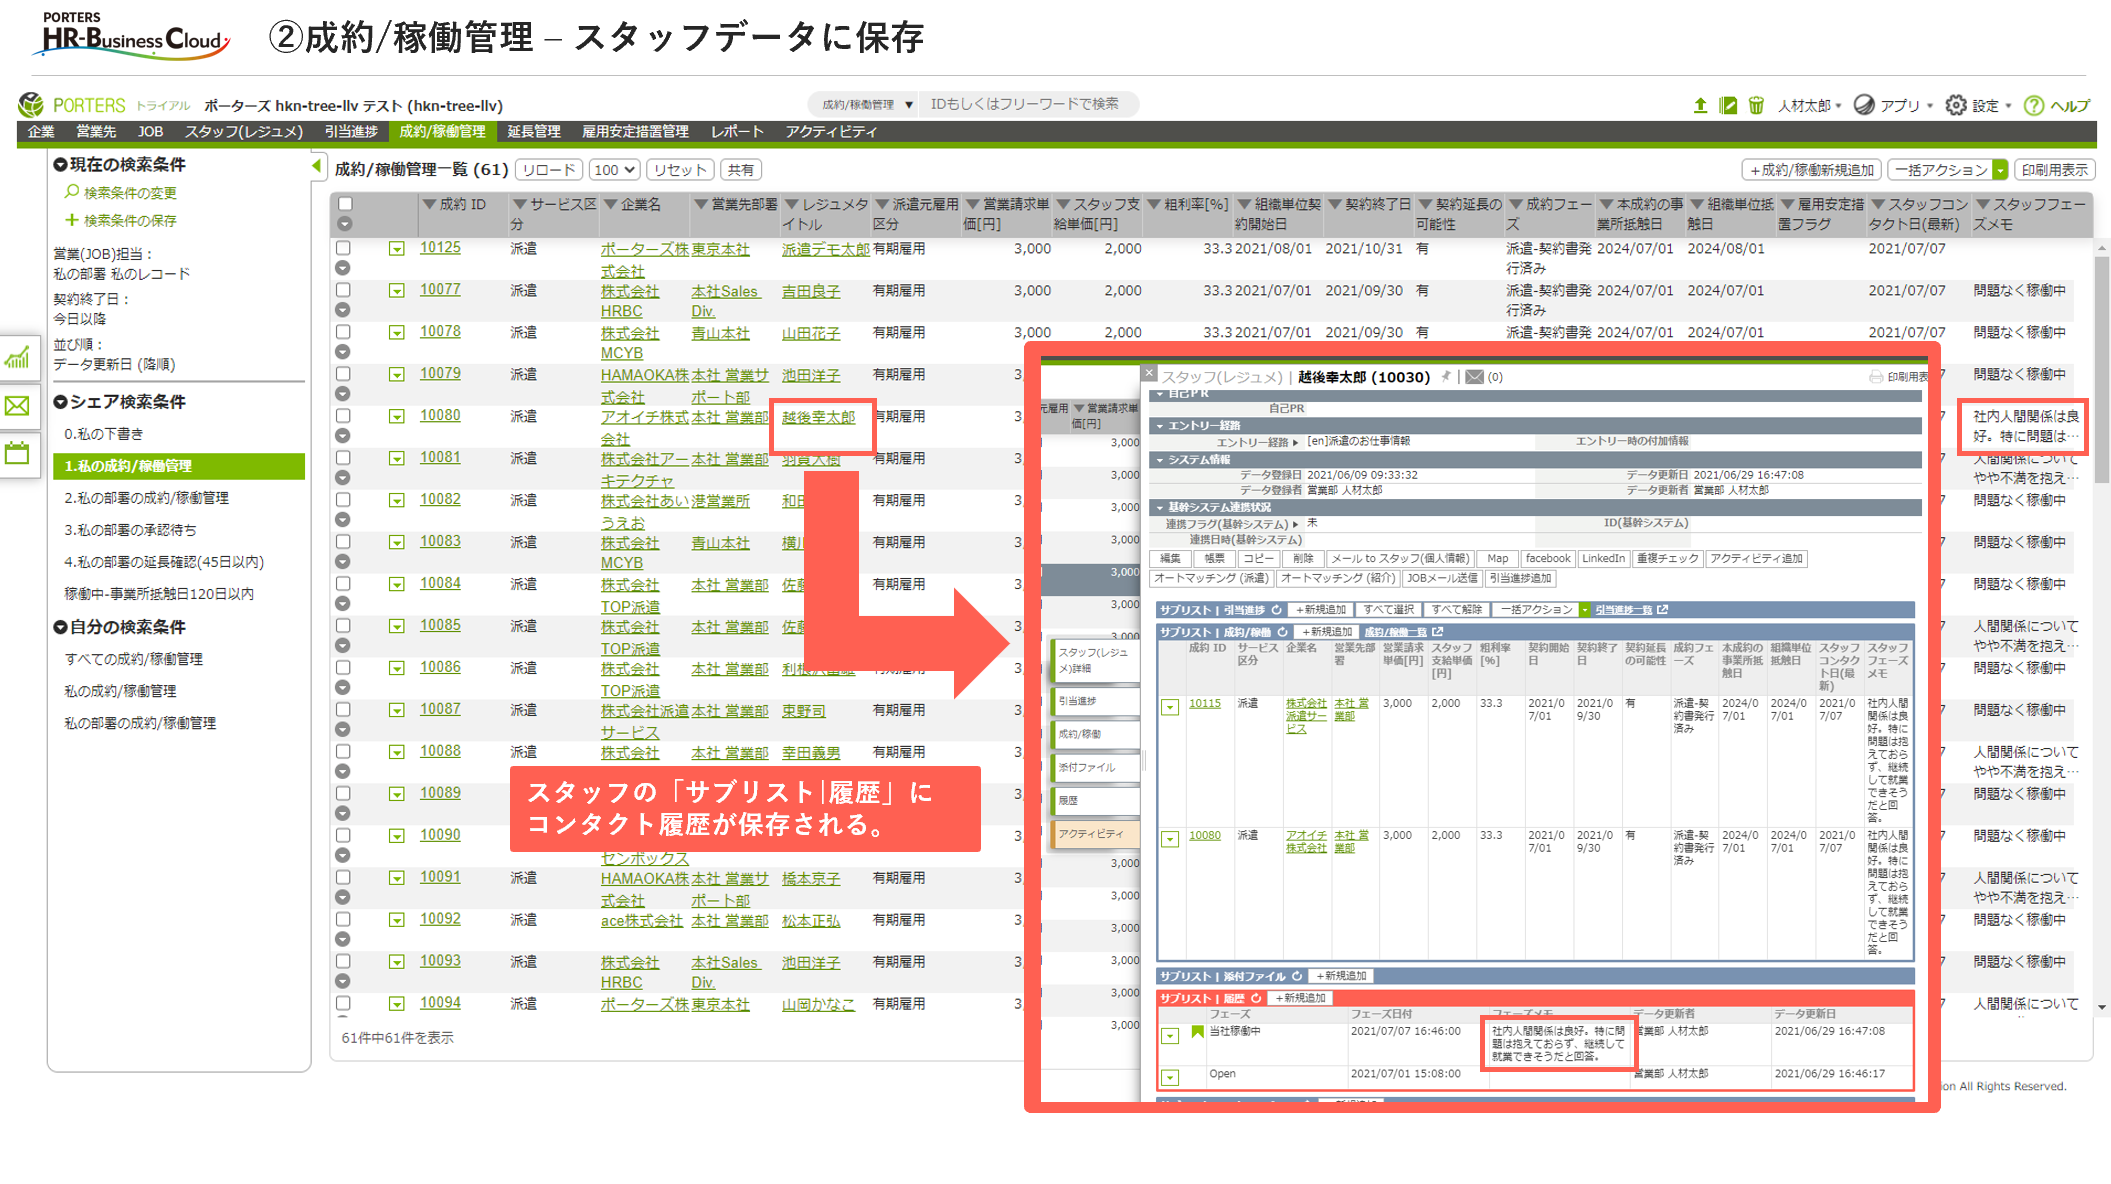
Task: Refresh the サブリスト 成約/稼働 sublist
Action: tap(1283, 632)
